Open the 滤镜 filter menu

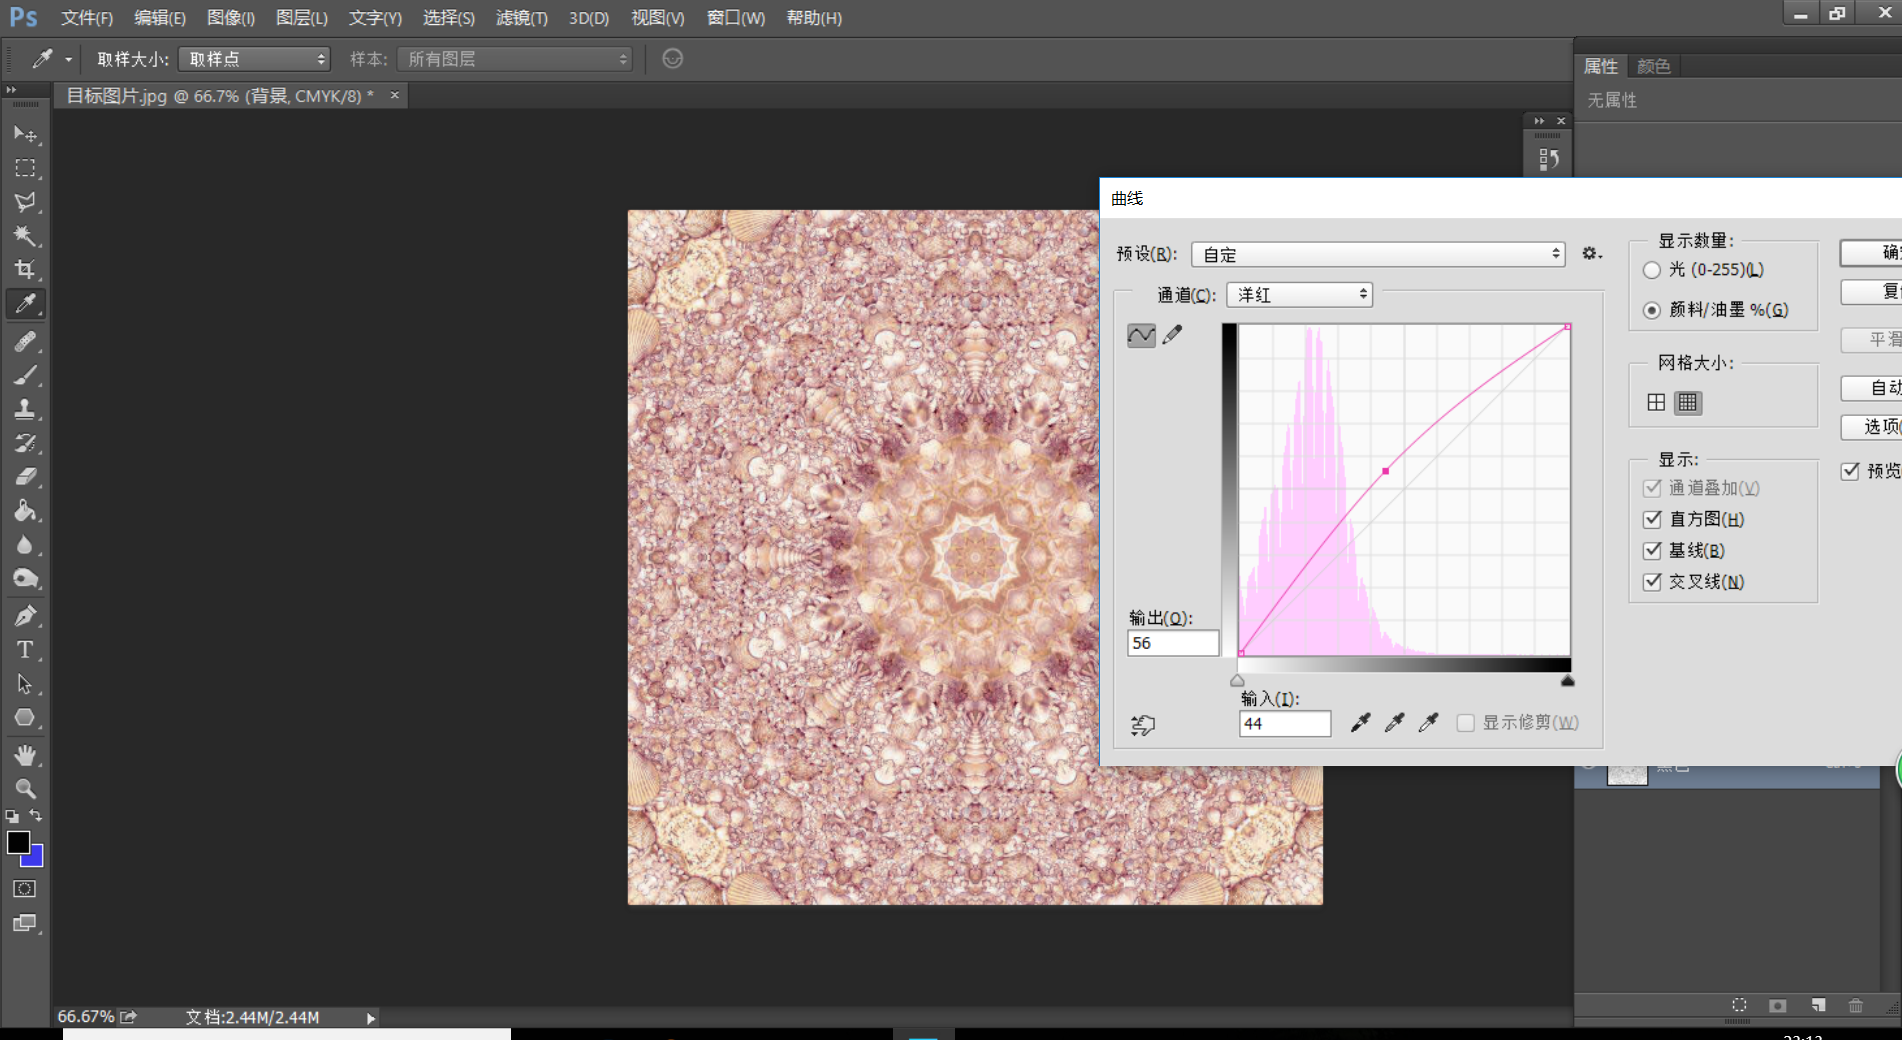pos(521,18)
